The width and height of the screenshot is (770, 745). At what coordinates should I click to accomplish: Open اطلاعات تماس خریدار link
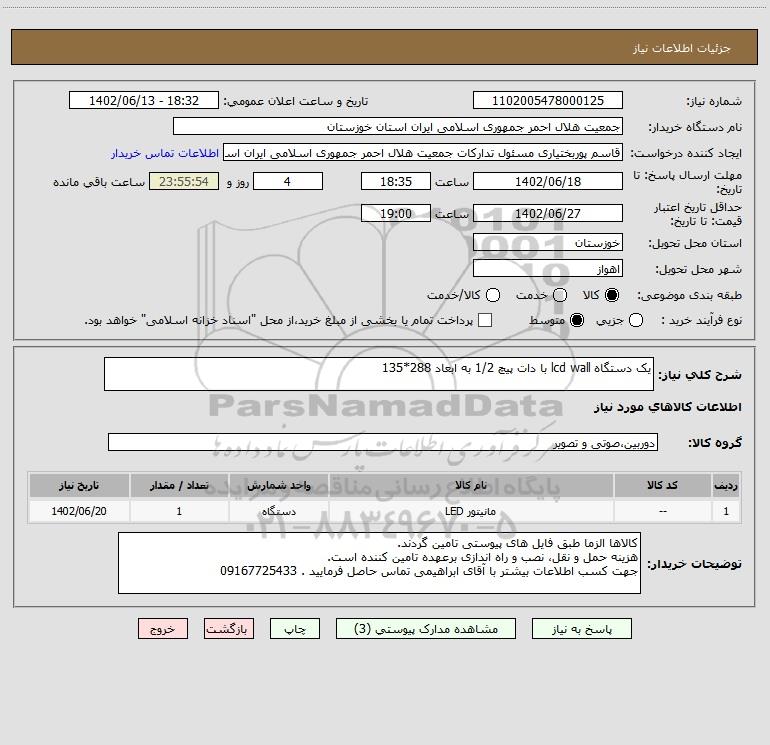coord(165,153)
